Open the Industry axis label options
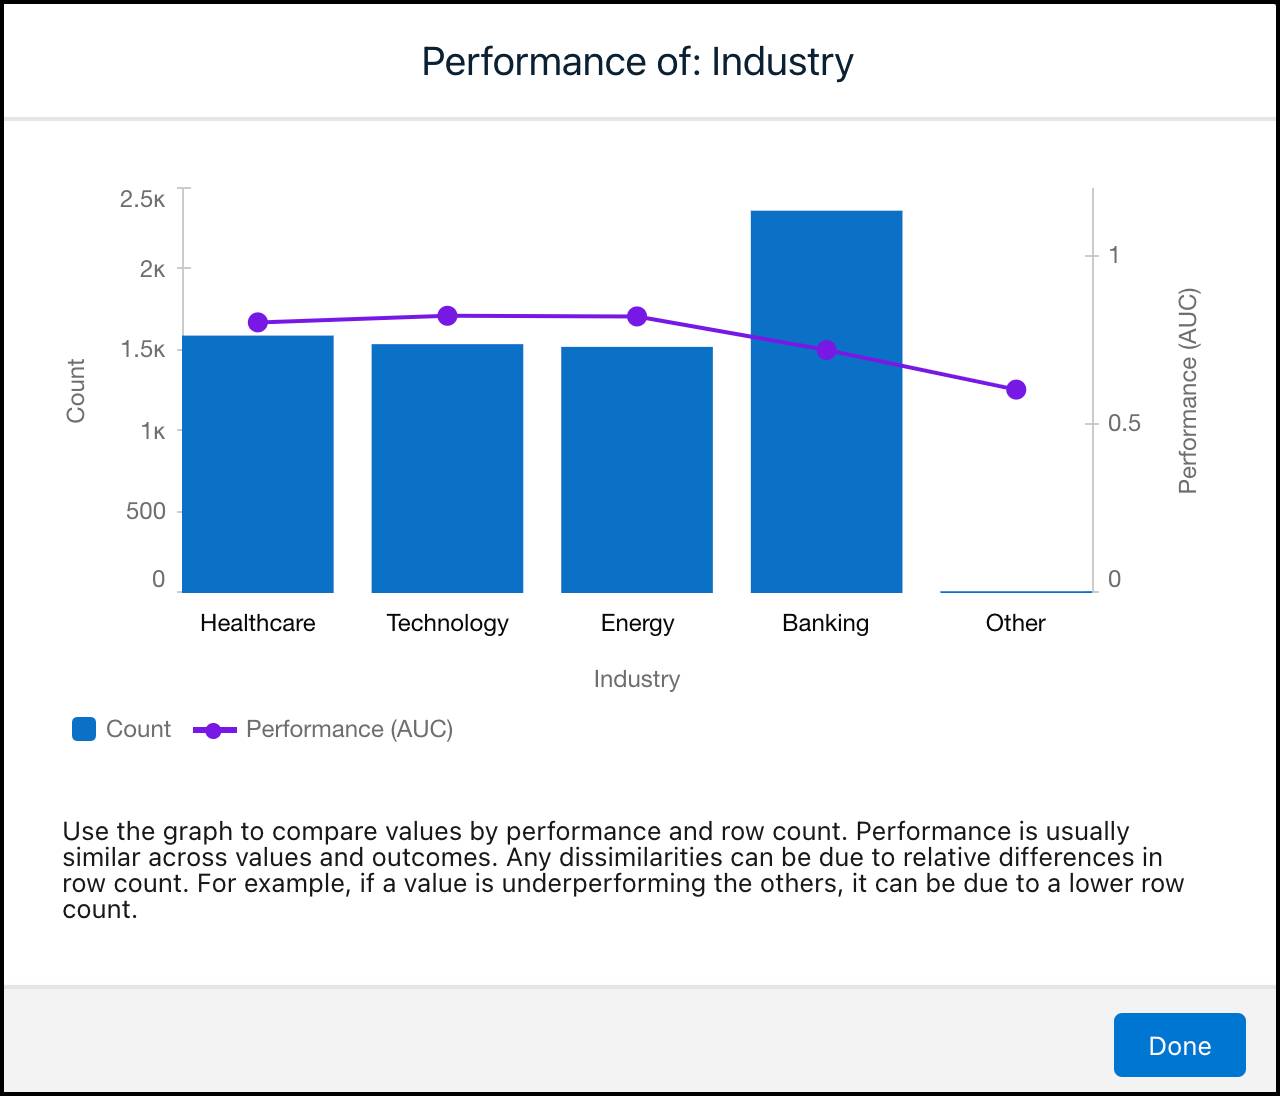 coord(636,679)
